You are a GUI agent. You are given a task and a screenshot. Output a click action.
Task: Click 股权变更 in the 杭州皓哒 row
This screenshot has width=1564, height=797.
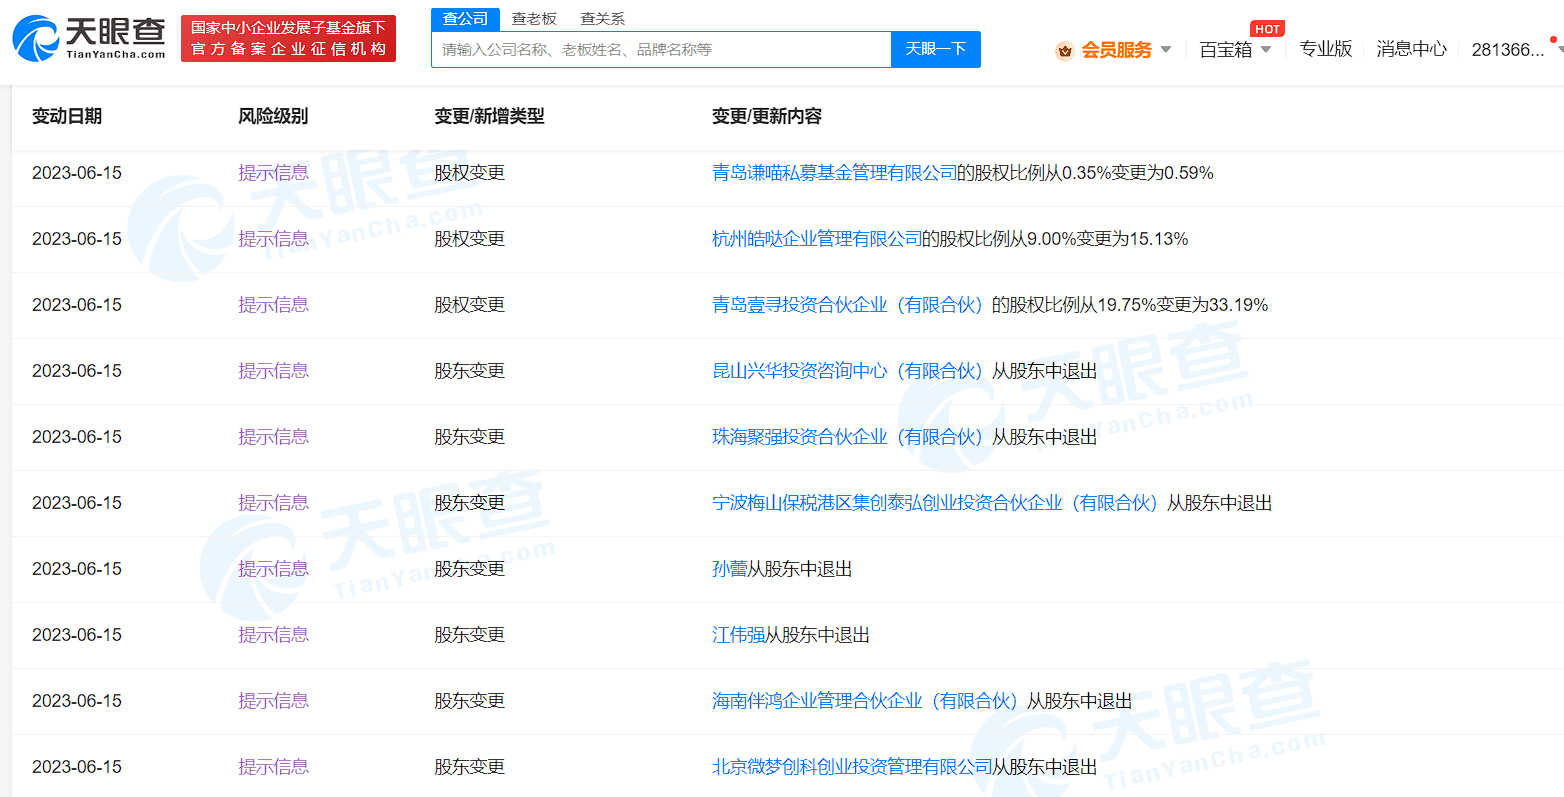click(469, 239)
